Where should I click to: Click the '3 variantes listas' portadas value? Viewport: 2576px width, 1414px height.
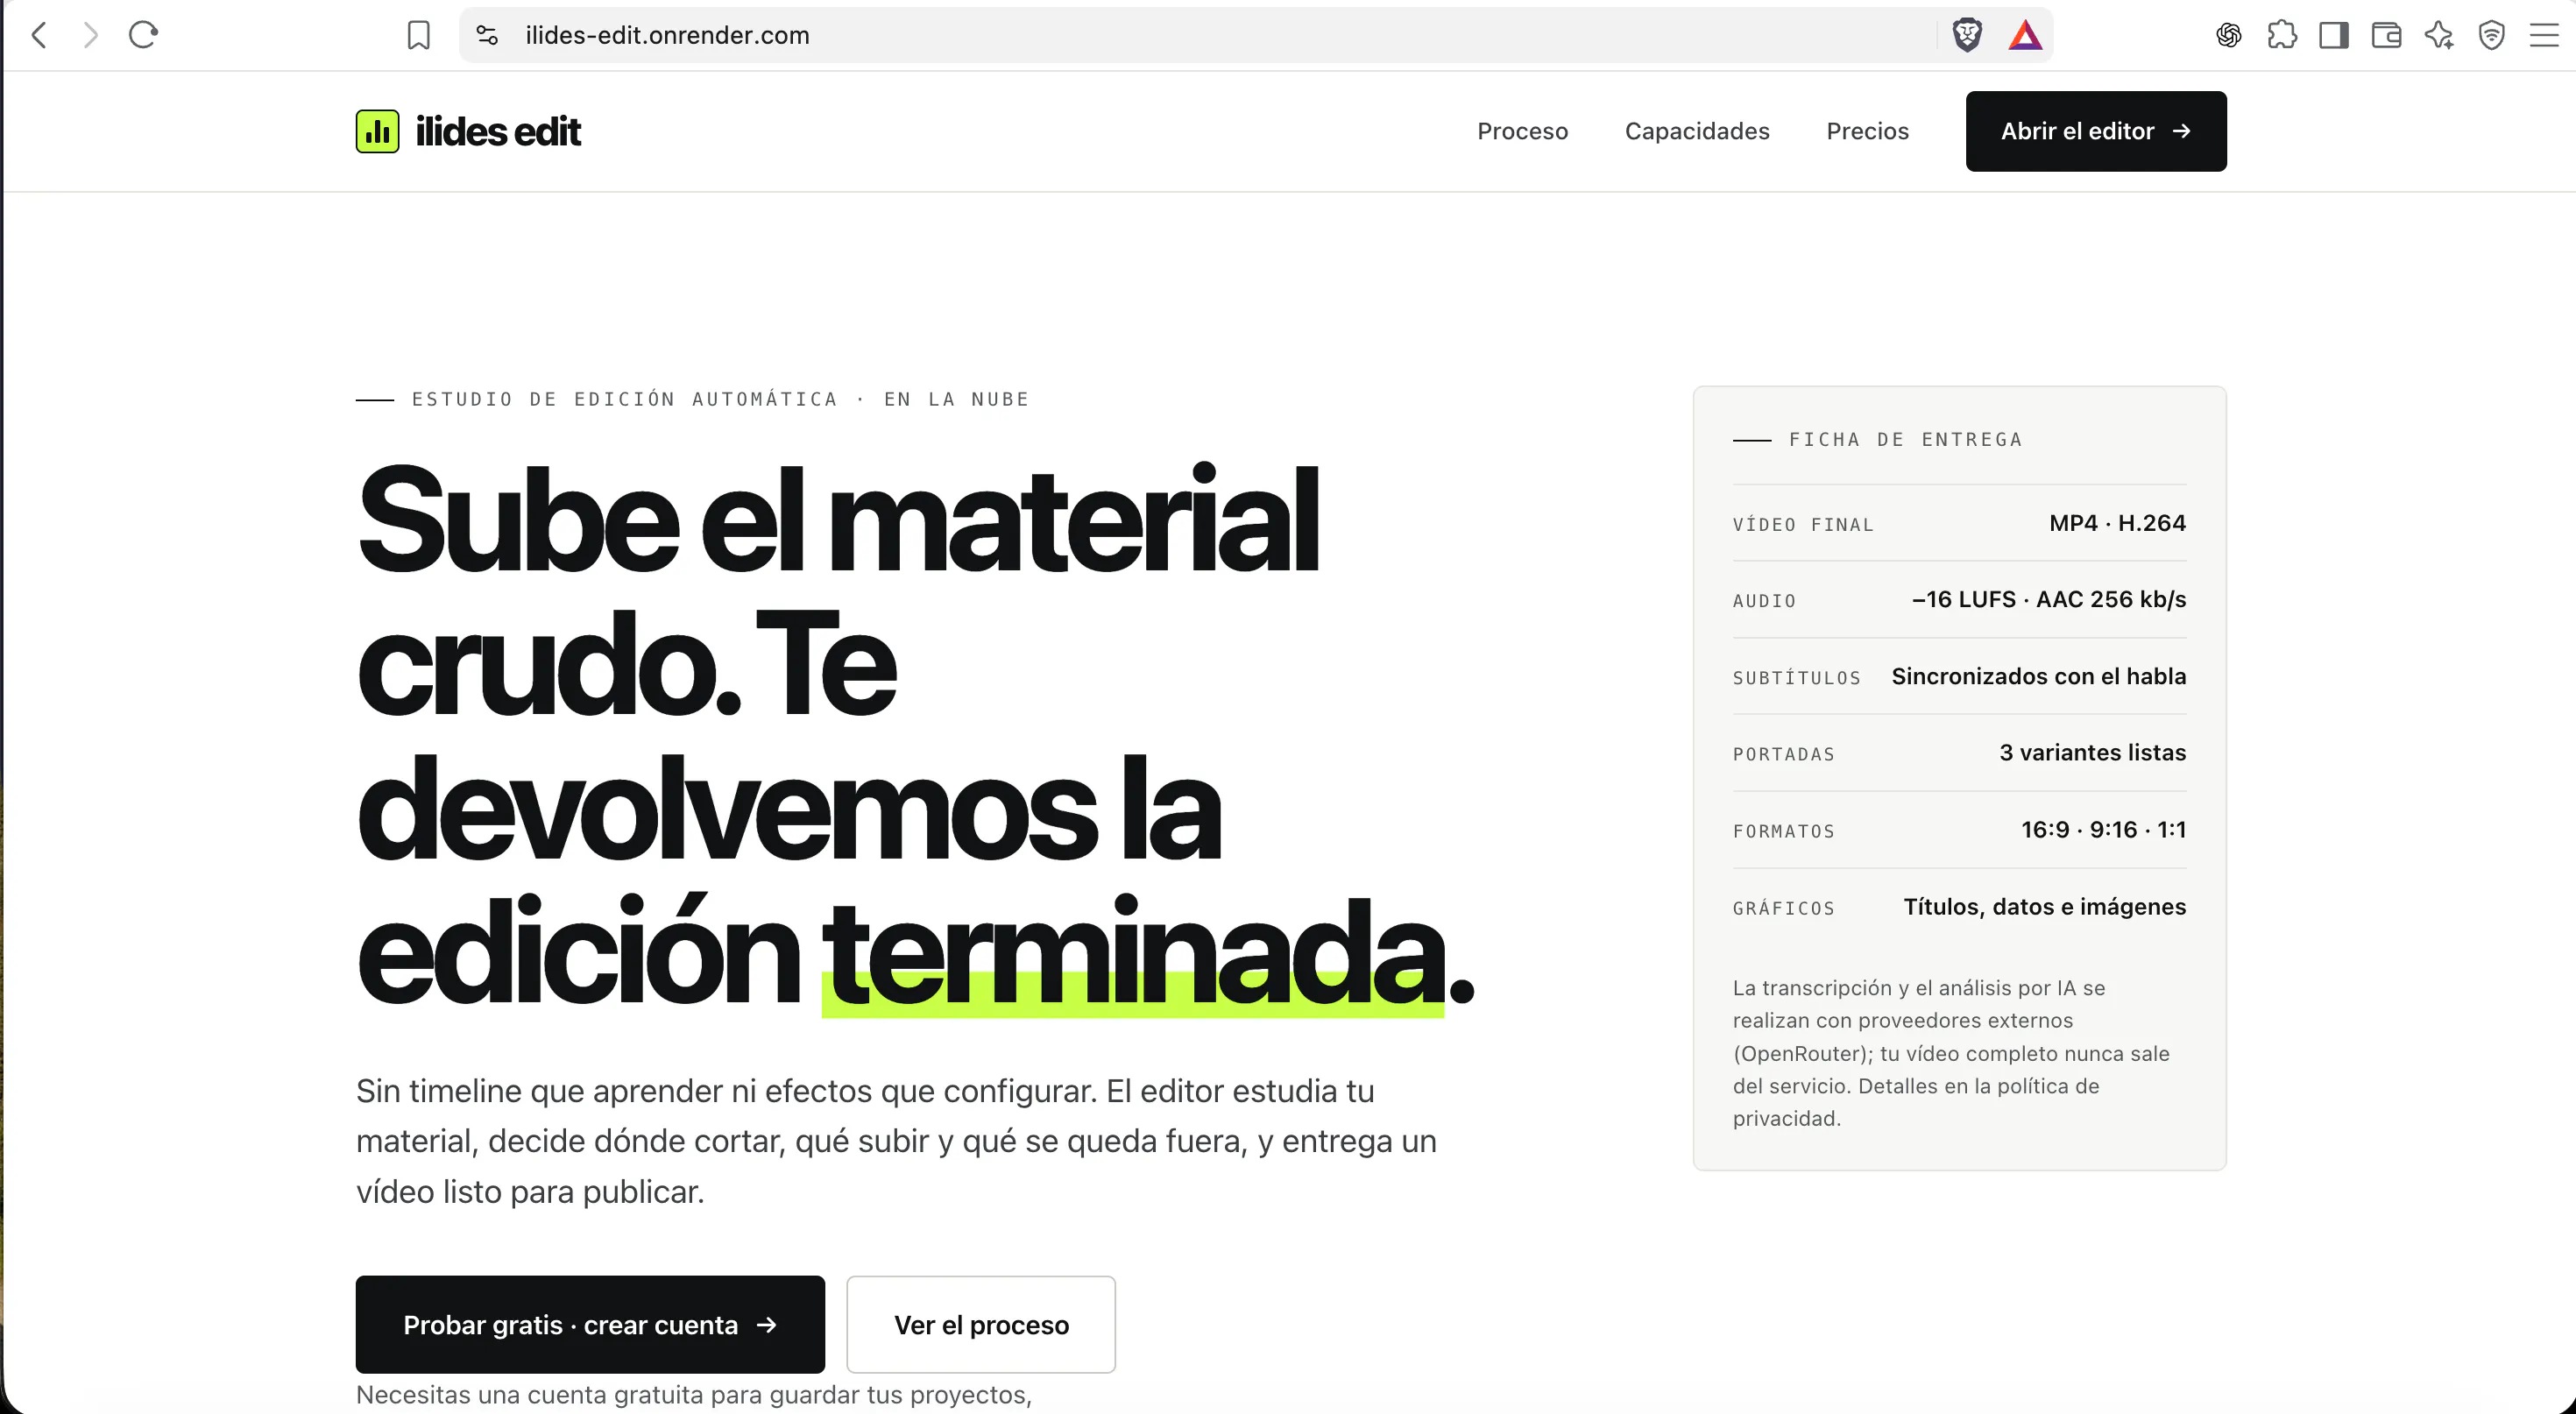(x=2092, y=752)
